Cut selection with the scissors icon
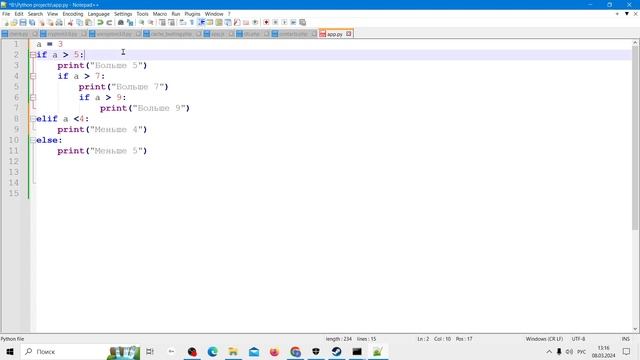This screenshot has height=360, width=640. tap(70, 22)
